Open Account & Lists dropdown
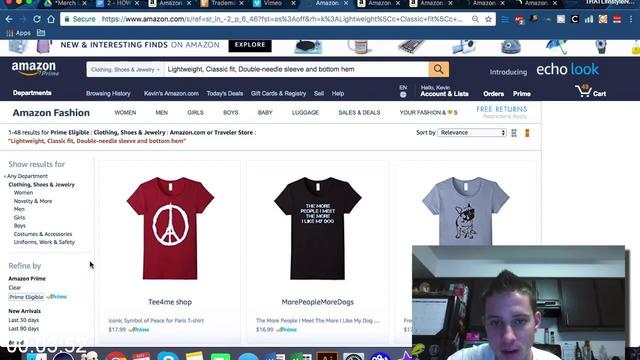 point(444,91)
